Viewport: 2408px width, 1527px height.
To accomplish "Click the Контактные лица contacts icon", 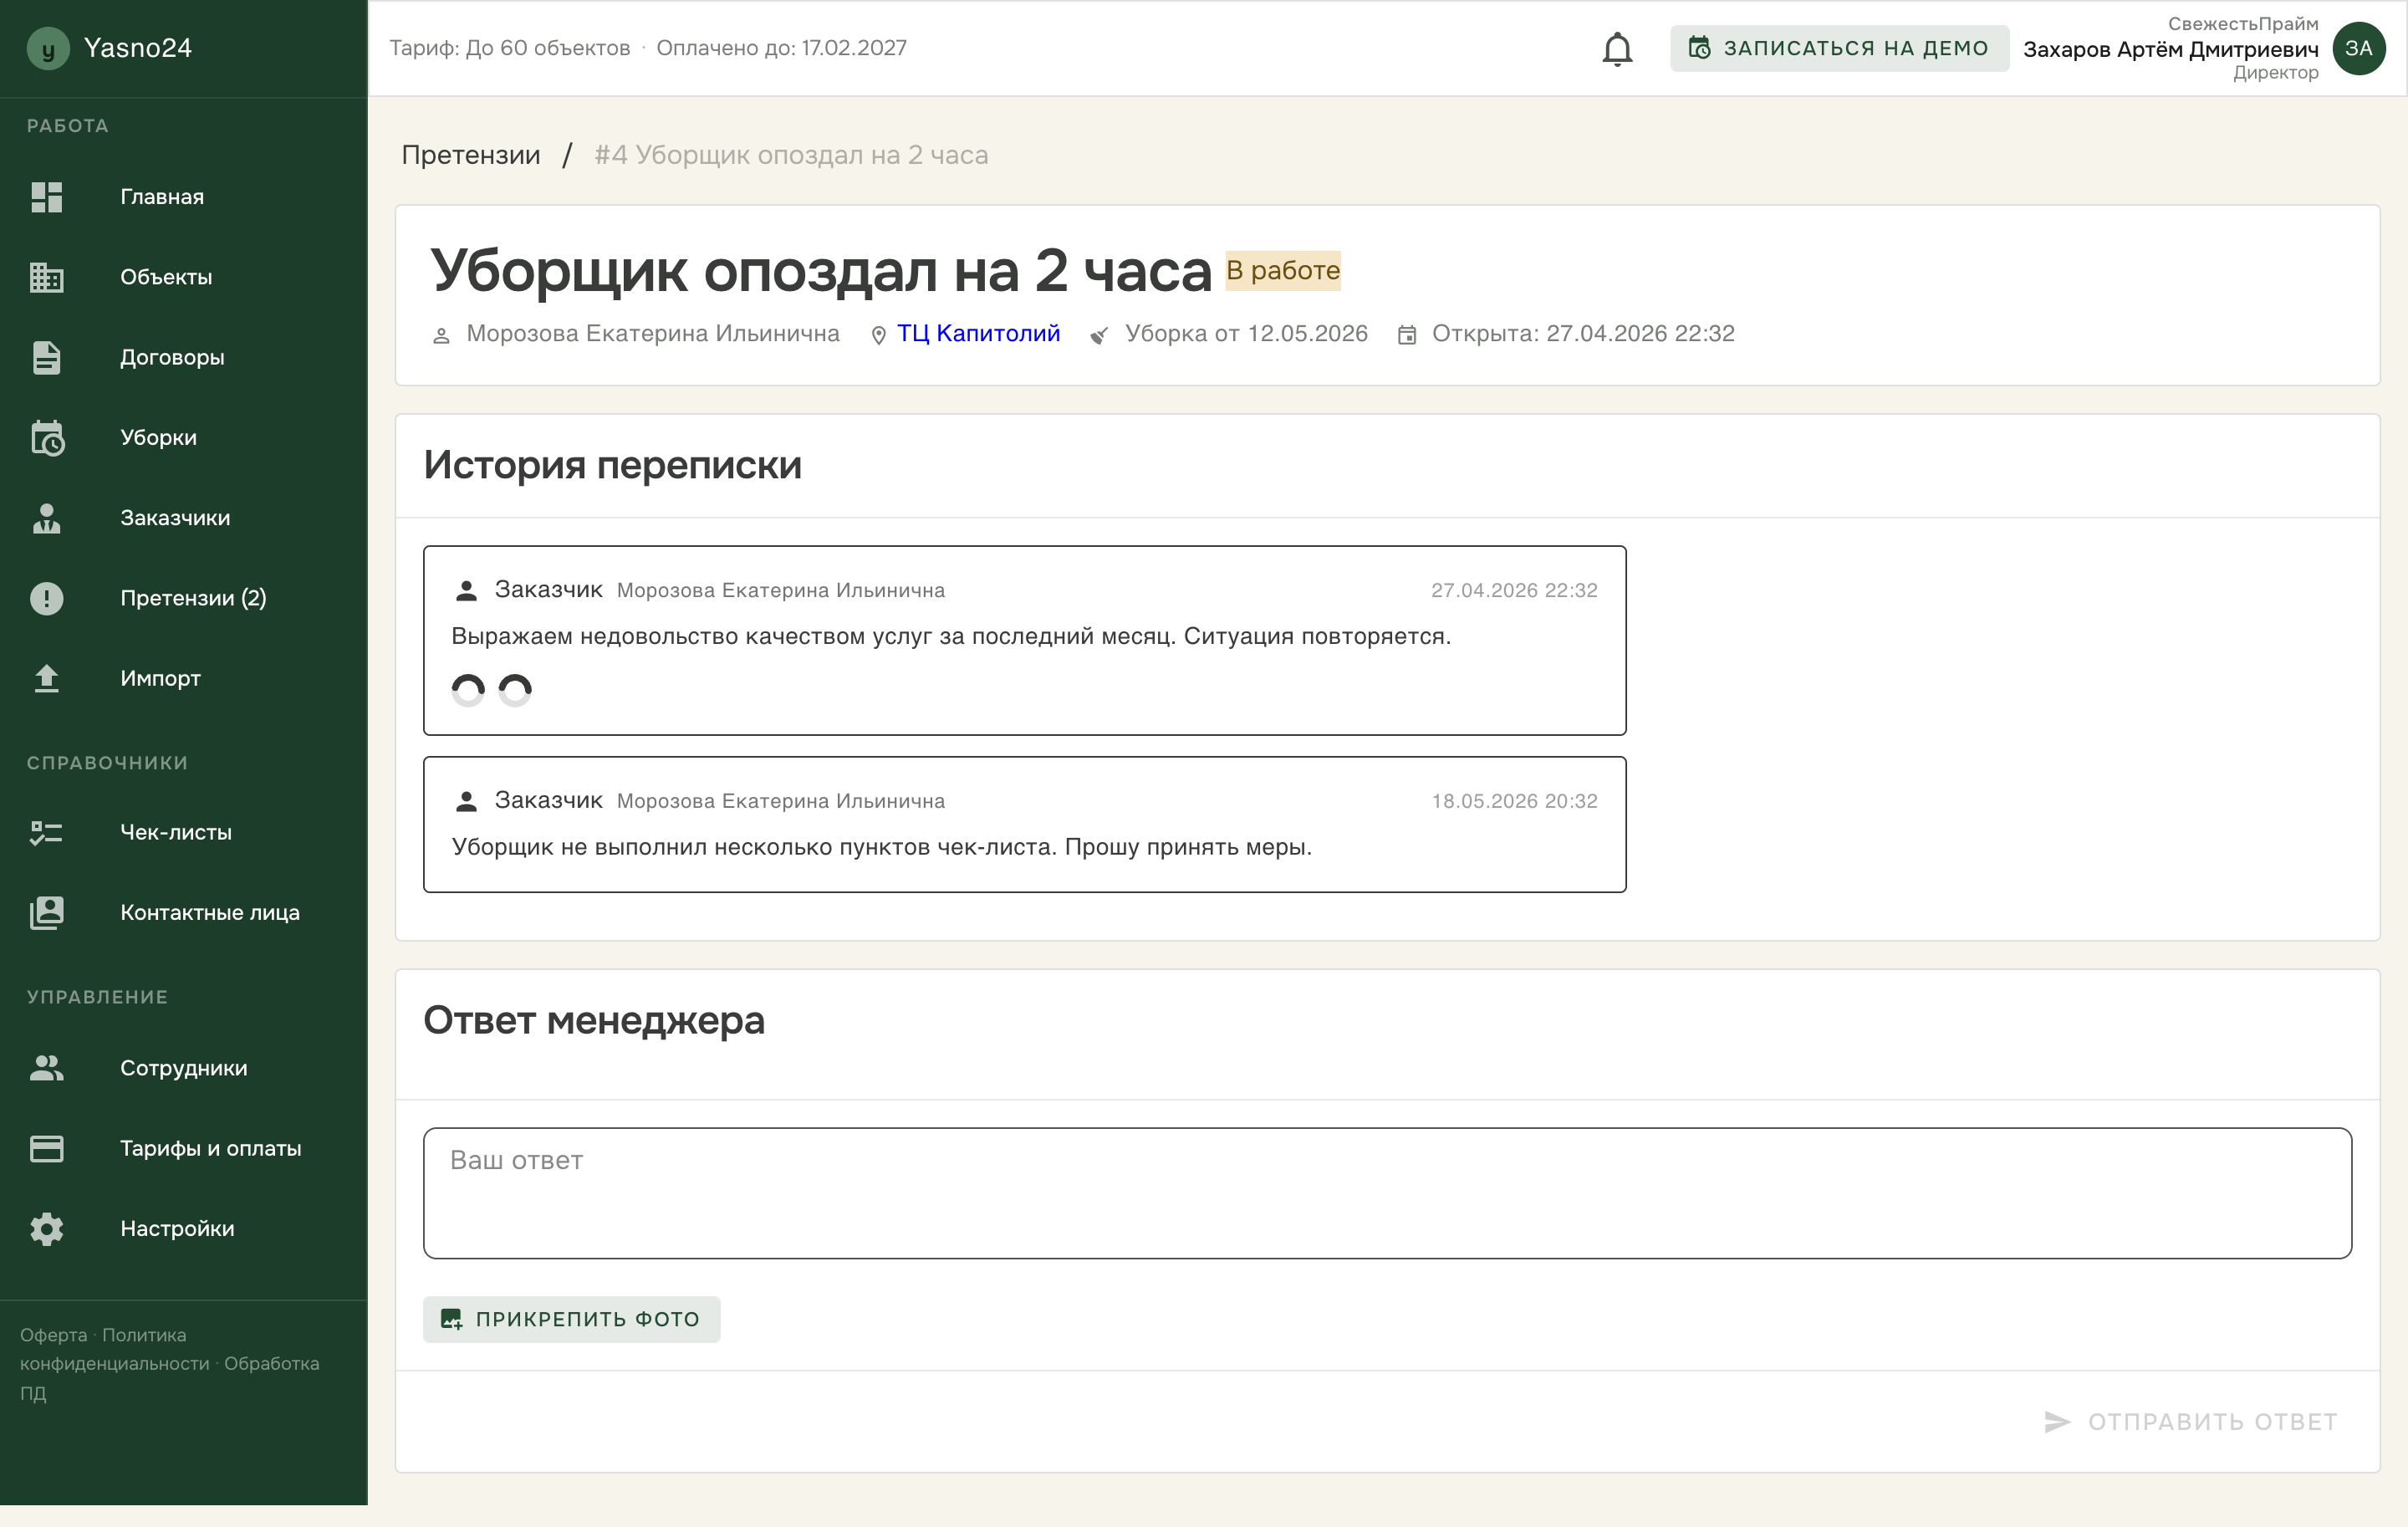I will [x=46, y=912].
